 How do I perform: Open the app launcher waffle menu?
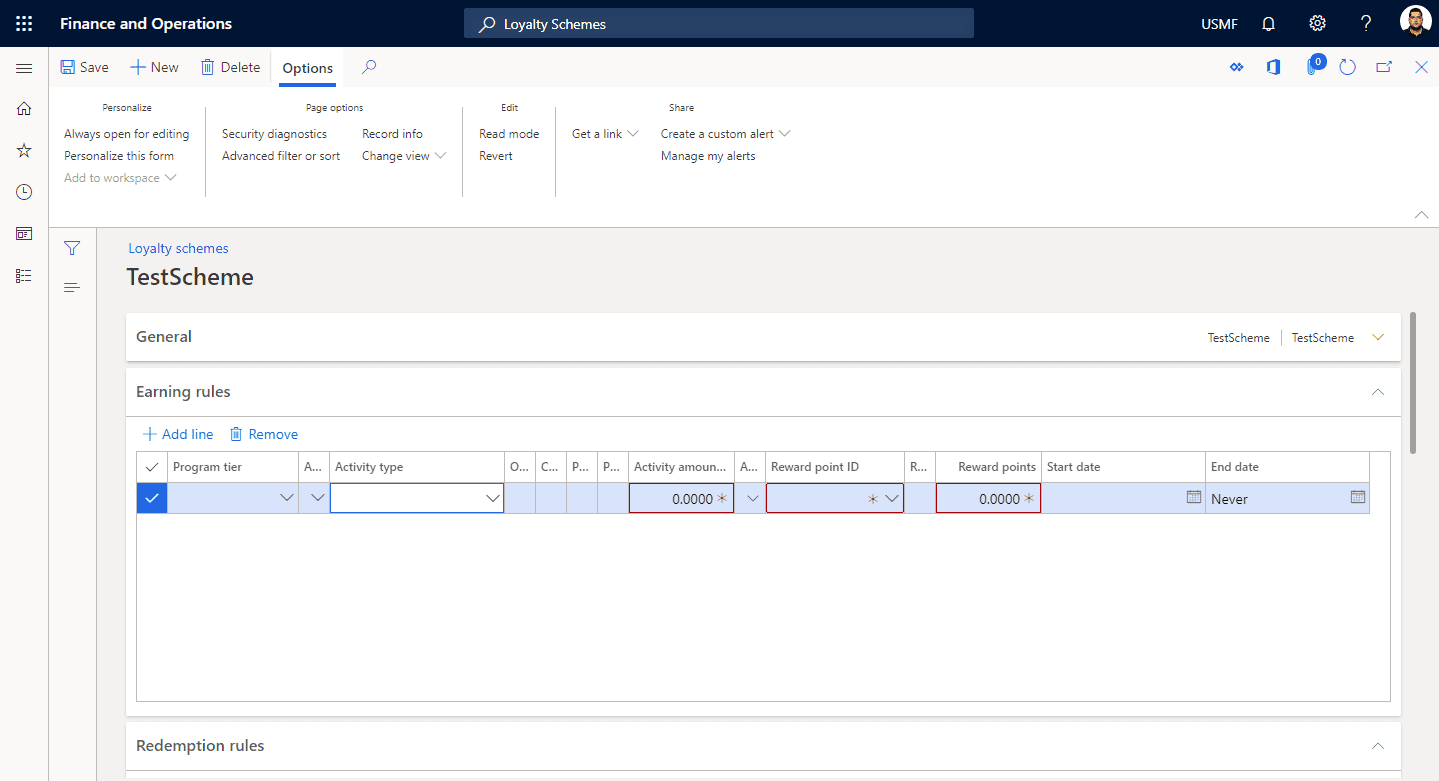[x=24, y=24]
